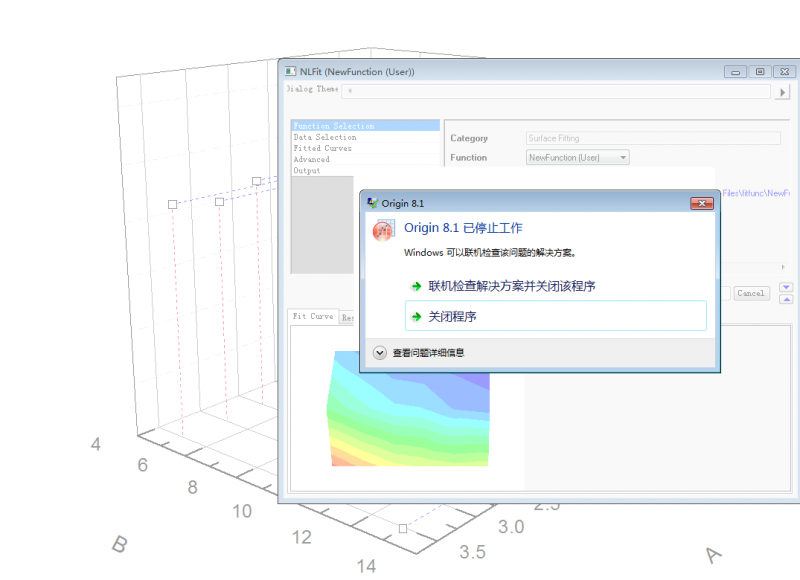
Task: Click the downward arrow button beside Cancel
Action: click(786, 287)
